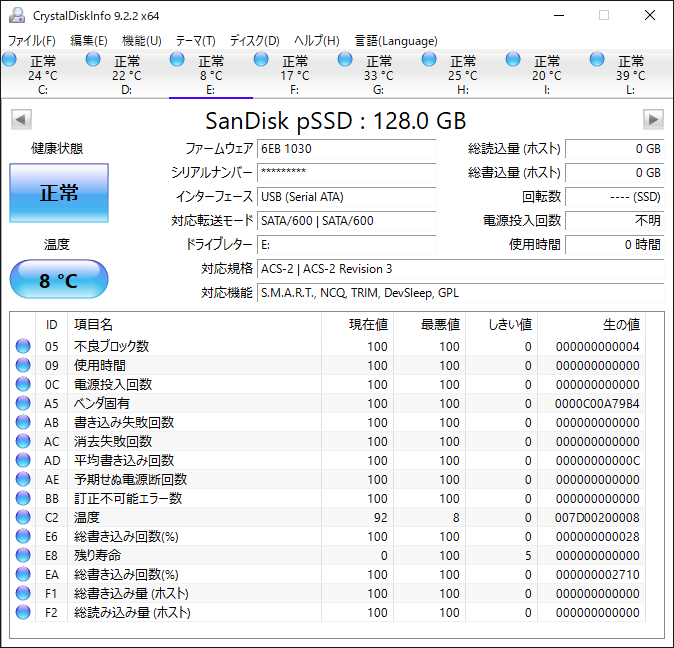Select drive H: tab at 25 °C
The width and height of the screenshot is (674, 648).
[463, 74]
